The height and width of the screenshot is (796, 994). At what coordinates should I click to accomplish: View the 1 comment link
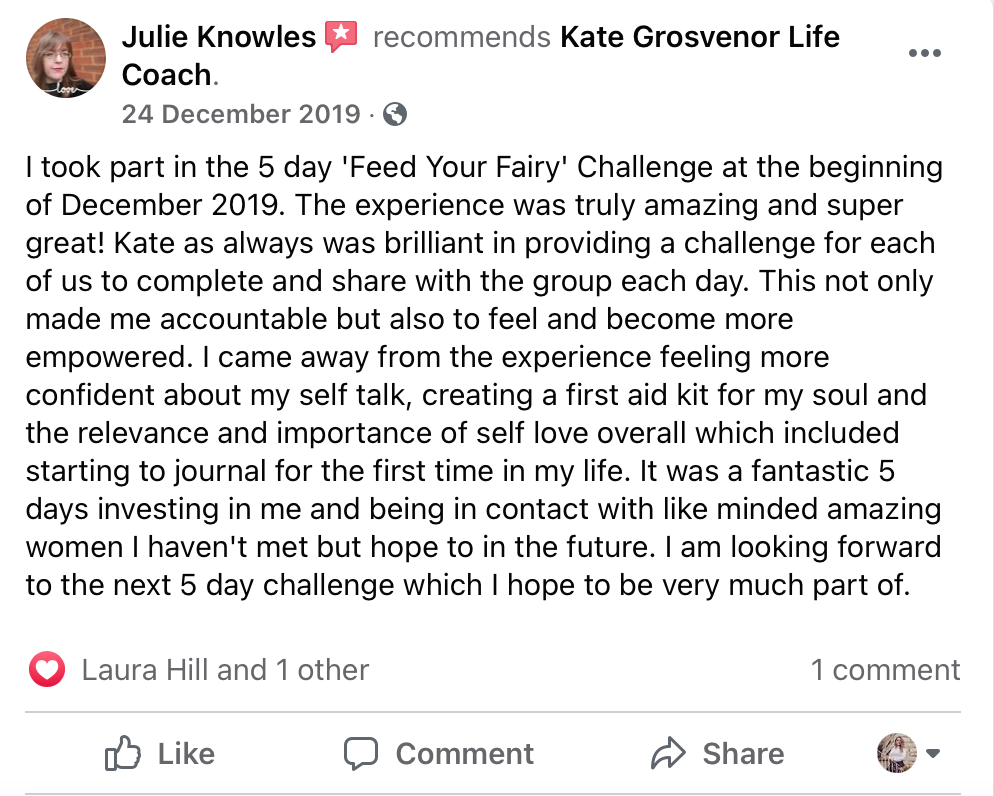pyautogui.click(x=885, y=670)
